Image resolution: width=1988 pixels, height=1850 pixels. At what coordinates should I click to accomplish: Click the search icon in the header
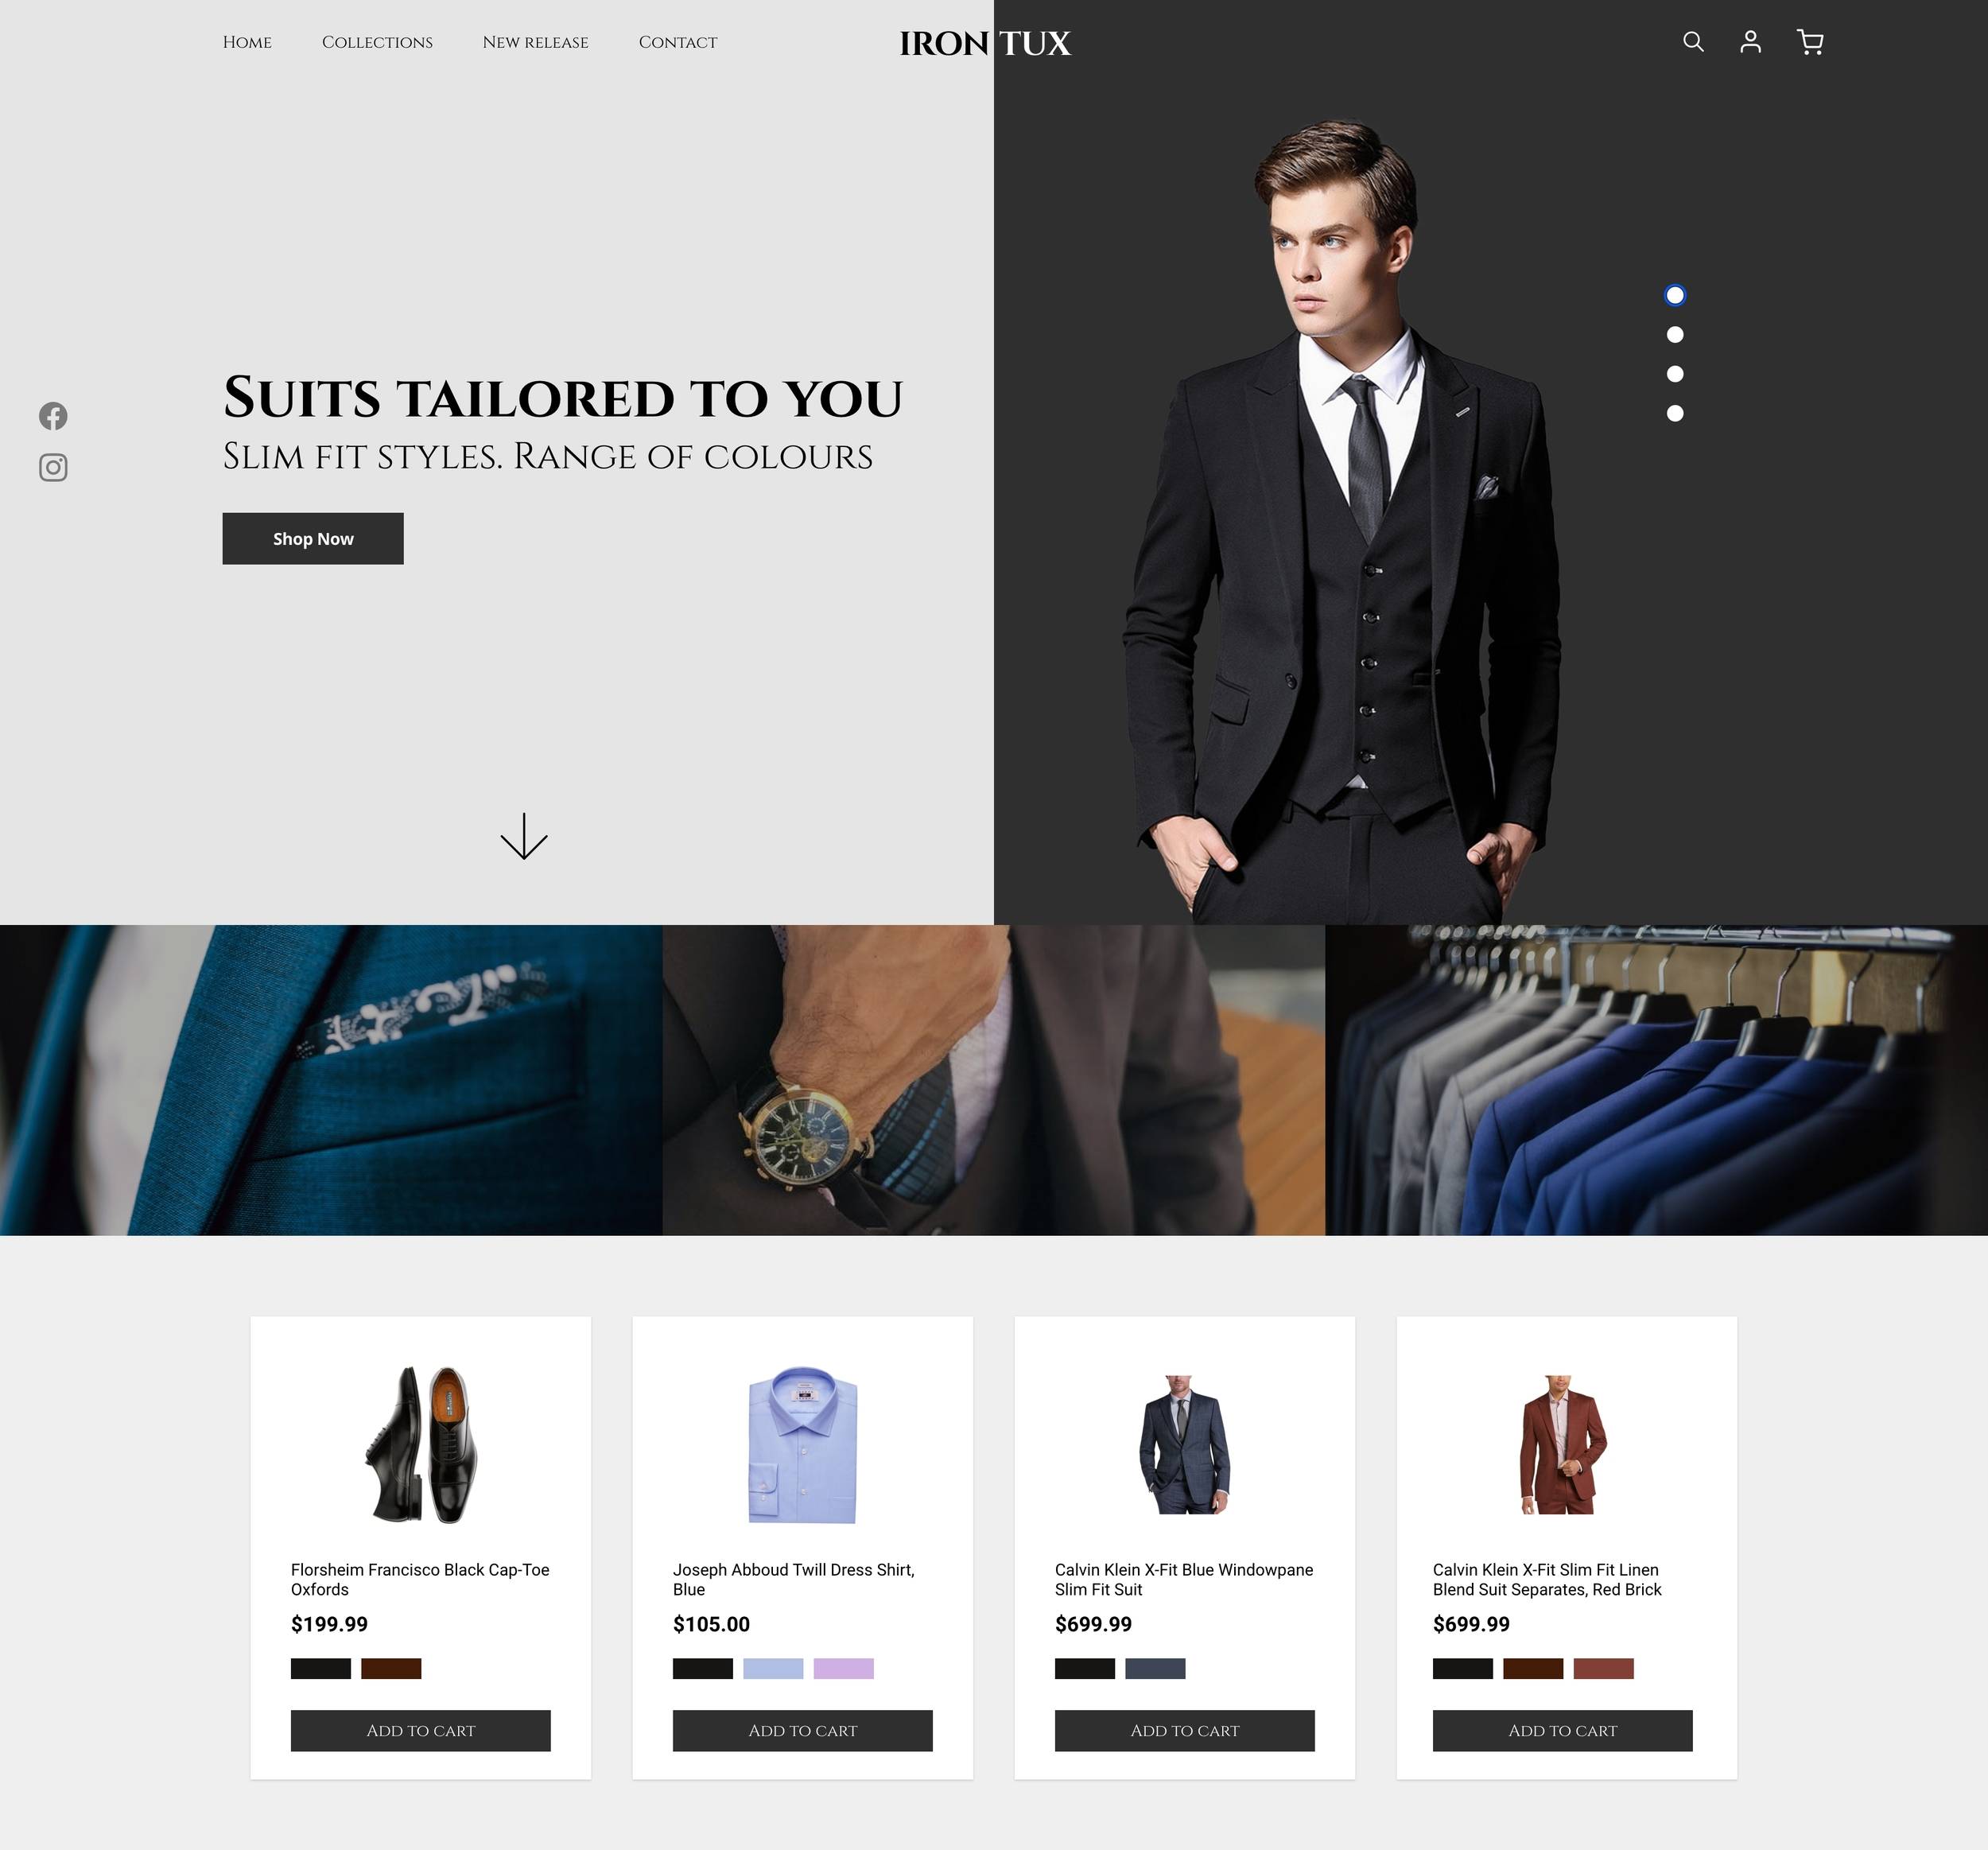pos(1692,41)
